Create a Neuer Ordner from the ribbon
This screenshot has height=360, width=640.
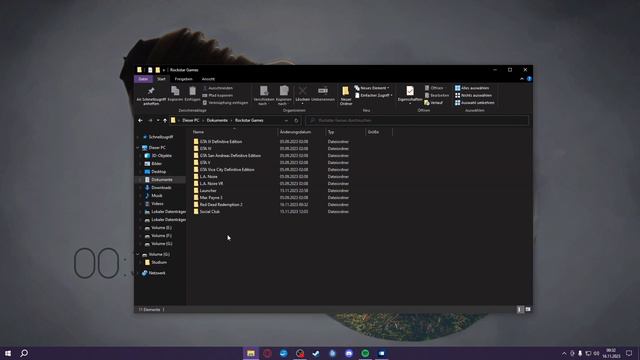click(x=346, y=96)
